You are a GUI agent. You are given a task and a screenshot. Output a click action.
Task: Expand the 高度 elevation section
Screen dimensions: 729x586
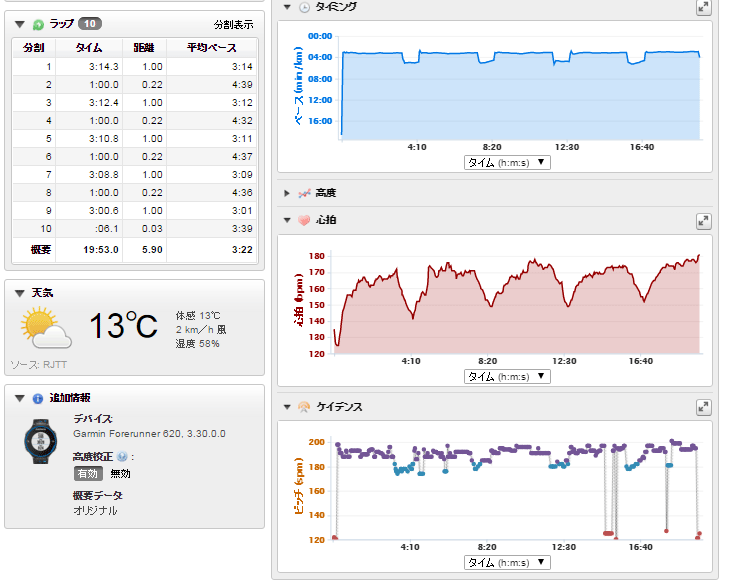click(287, 193)
